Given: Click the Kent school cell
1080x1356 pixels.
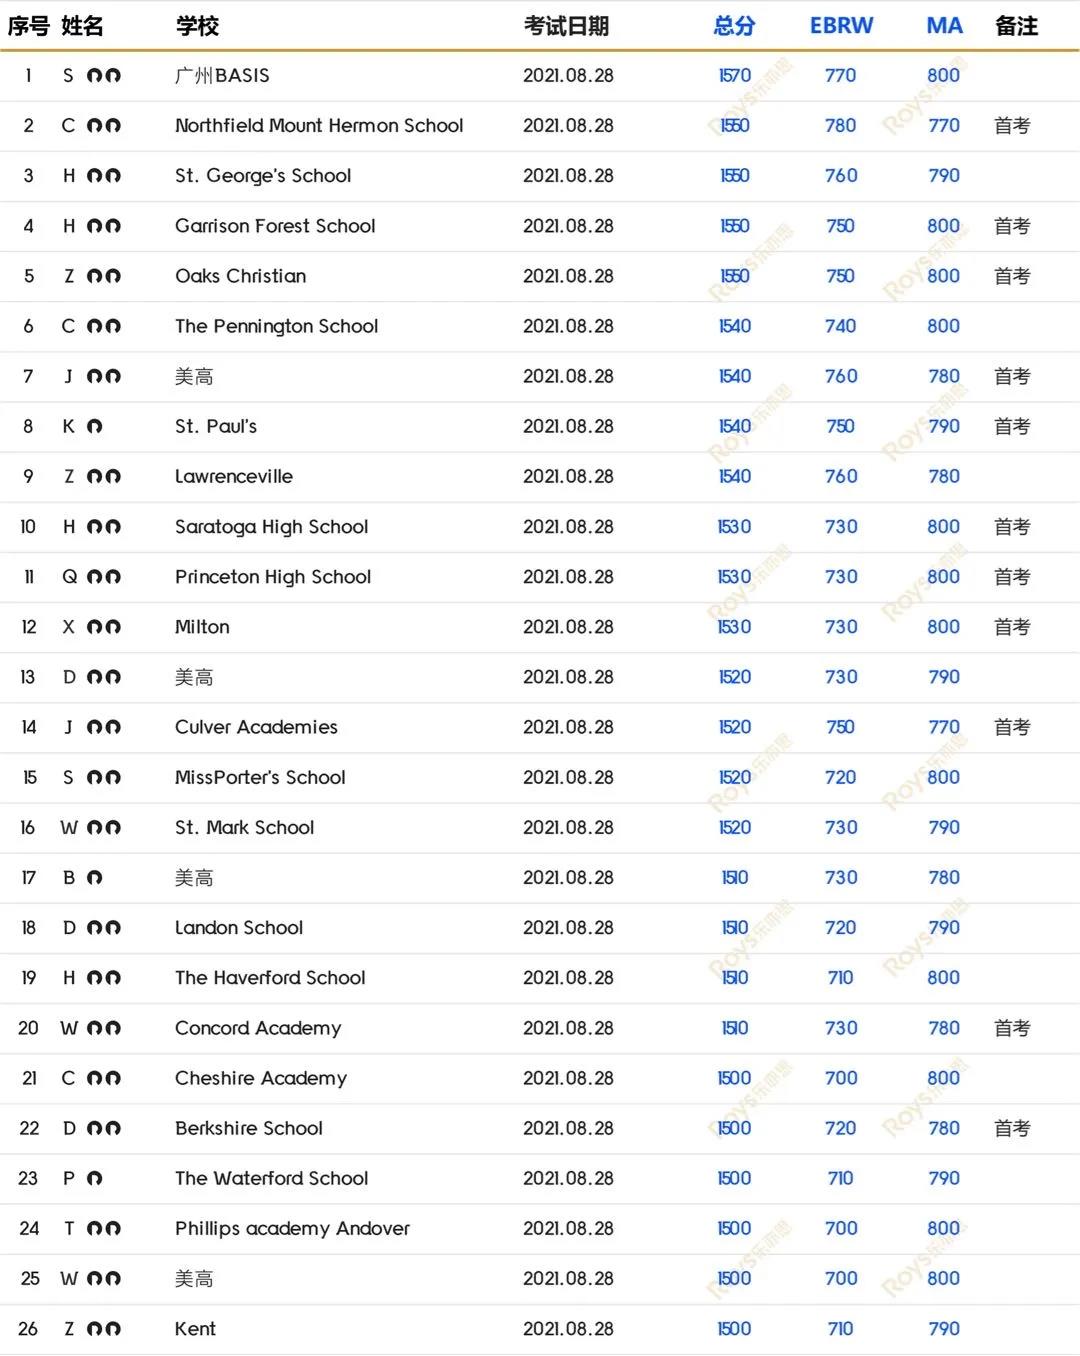Looking at the screenshot, I should [195, 1329].
